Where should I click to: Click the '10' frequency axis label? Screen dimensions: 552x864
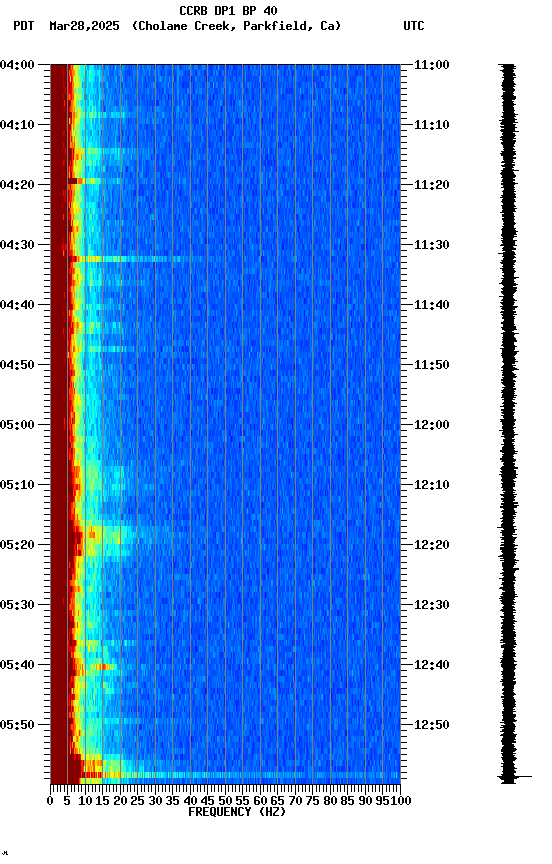click(85, 801)
